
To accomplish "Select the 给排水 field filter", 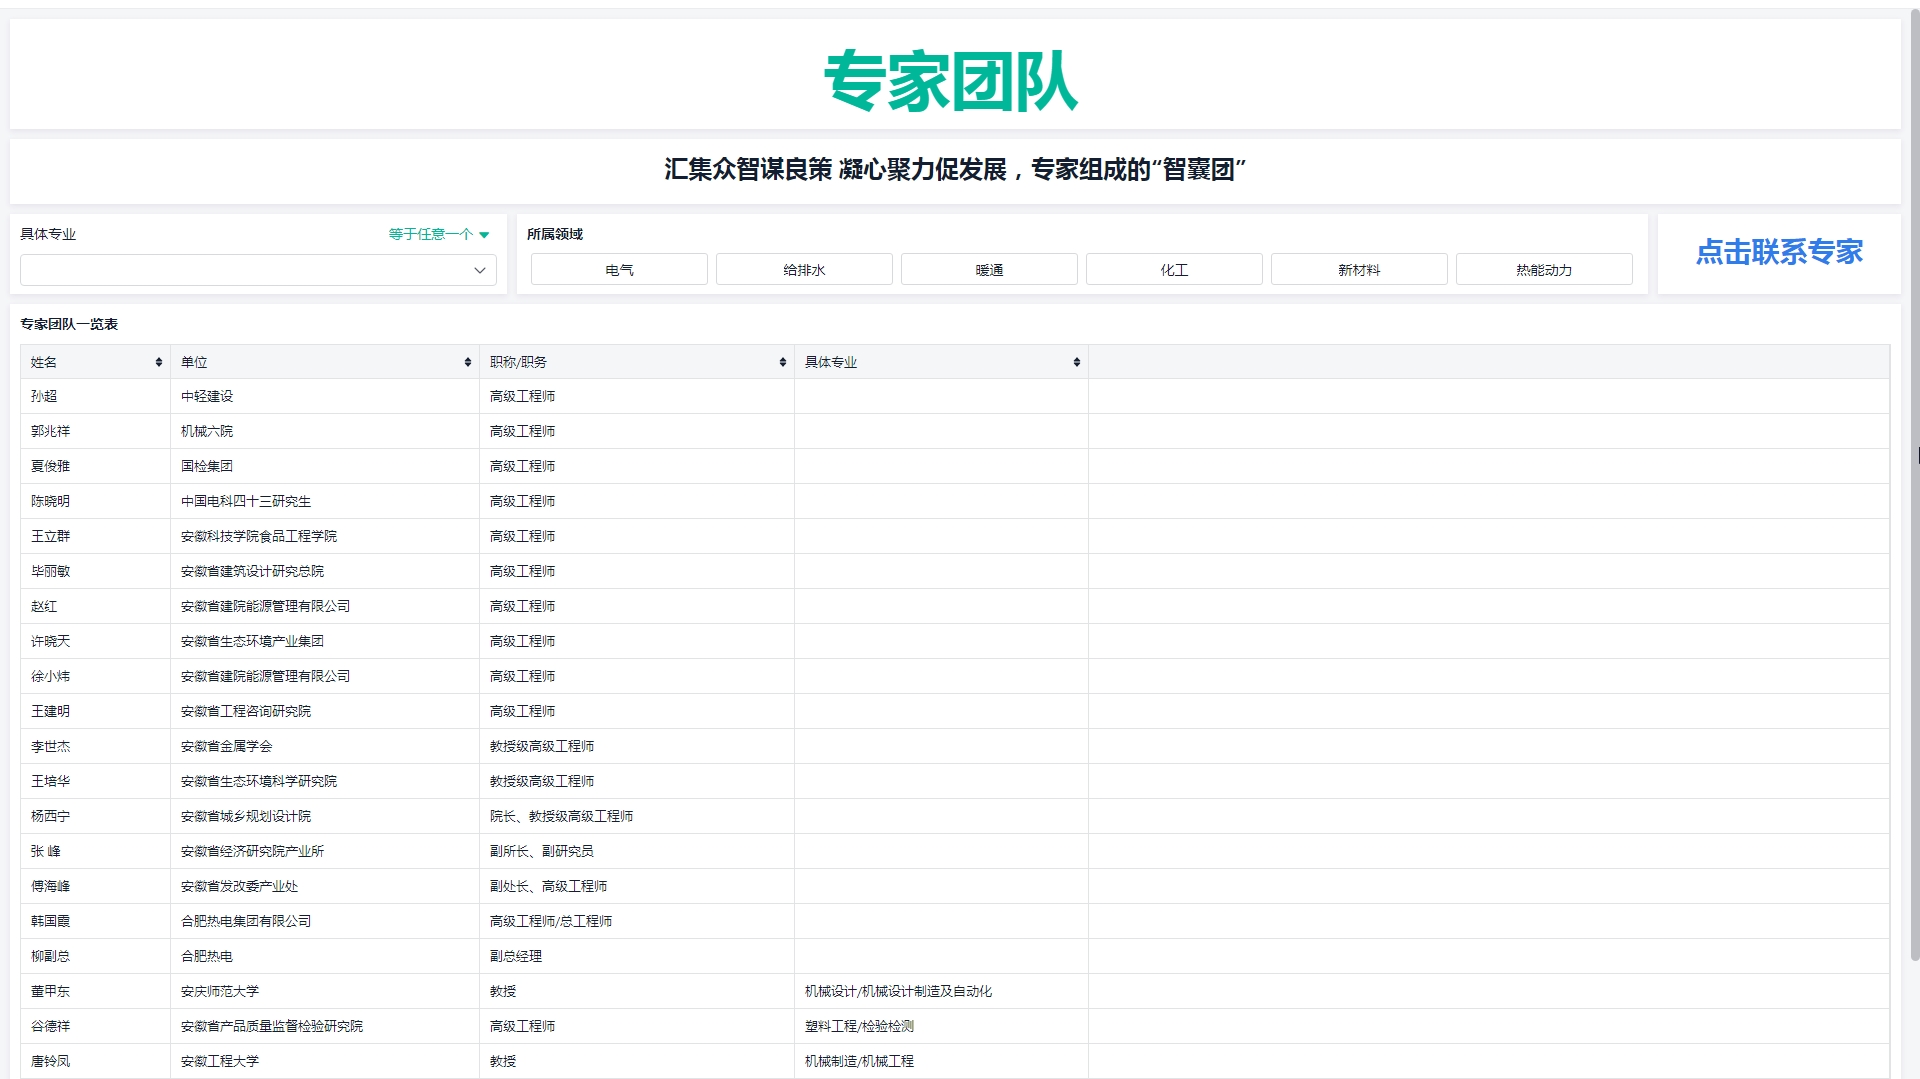I will pyautogui.click(x=804, y=270).
